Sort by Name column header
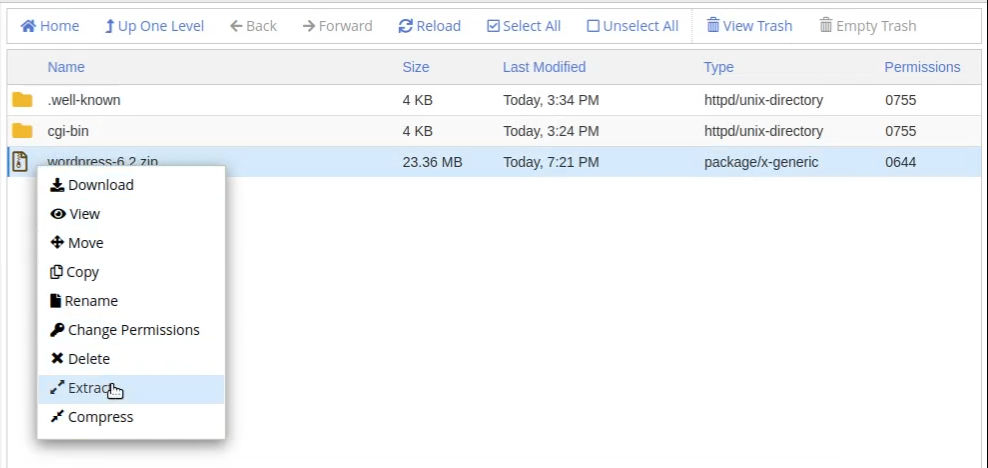988x468 pixels. coord(66,67)
